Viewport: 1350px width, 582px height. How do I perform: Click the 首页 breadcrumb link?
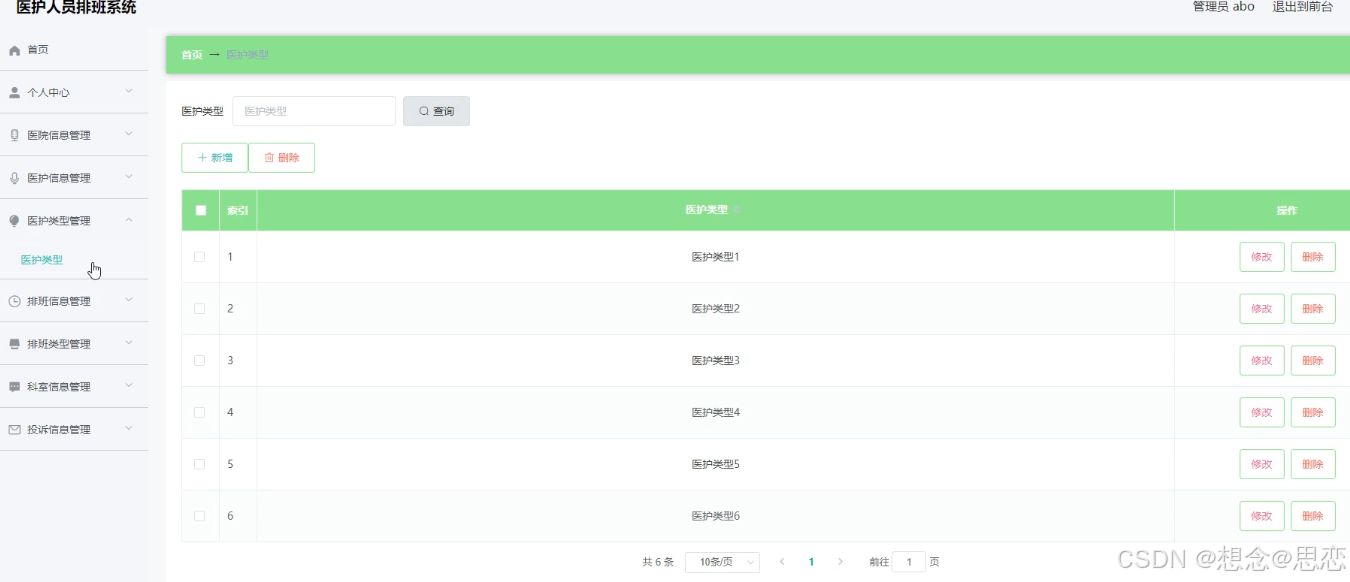(192, 55)
